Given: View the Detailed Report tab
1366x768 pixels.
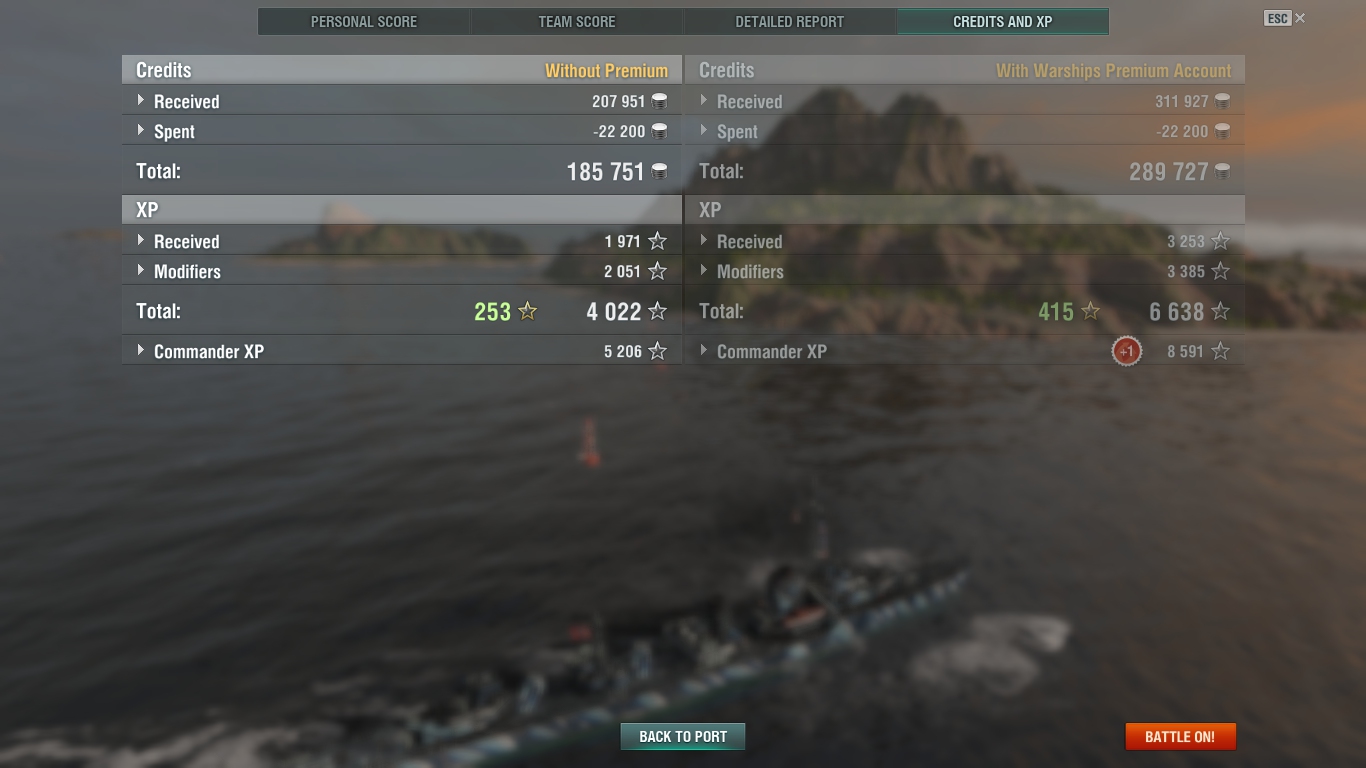Looking at the screenshot, I should (790, 21).
